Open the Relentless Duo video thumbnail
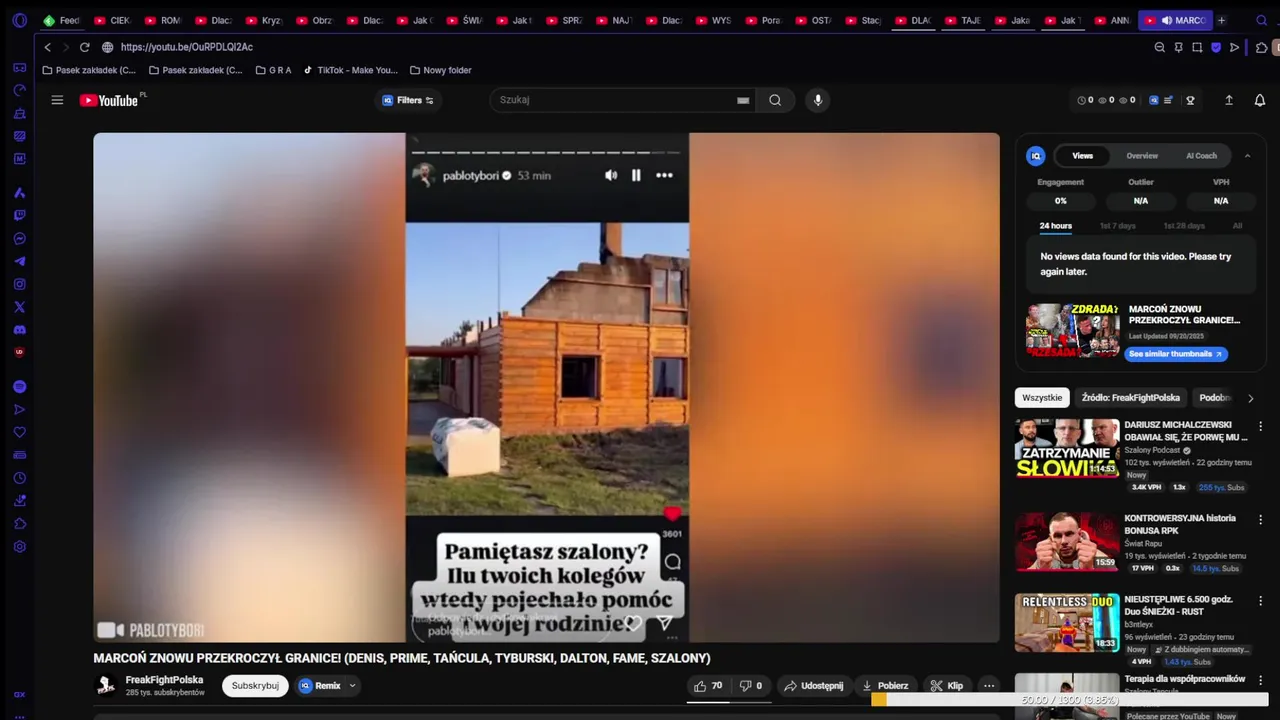Screen dimensions: 1280x720 pyautogui.click(x=1067, y=622)
